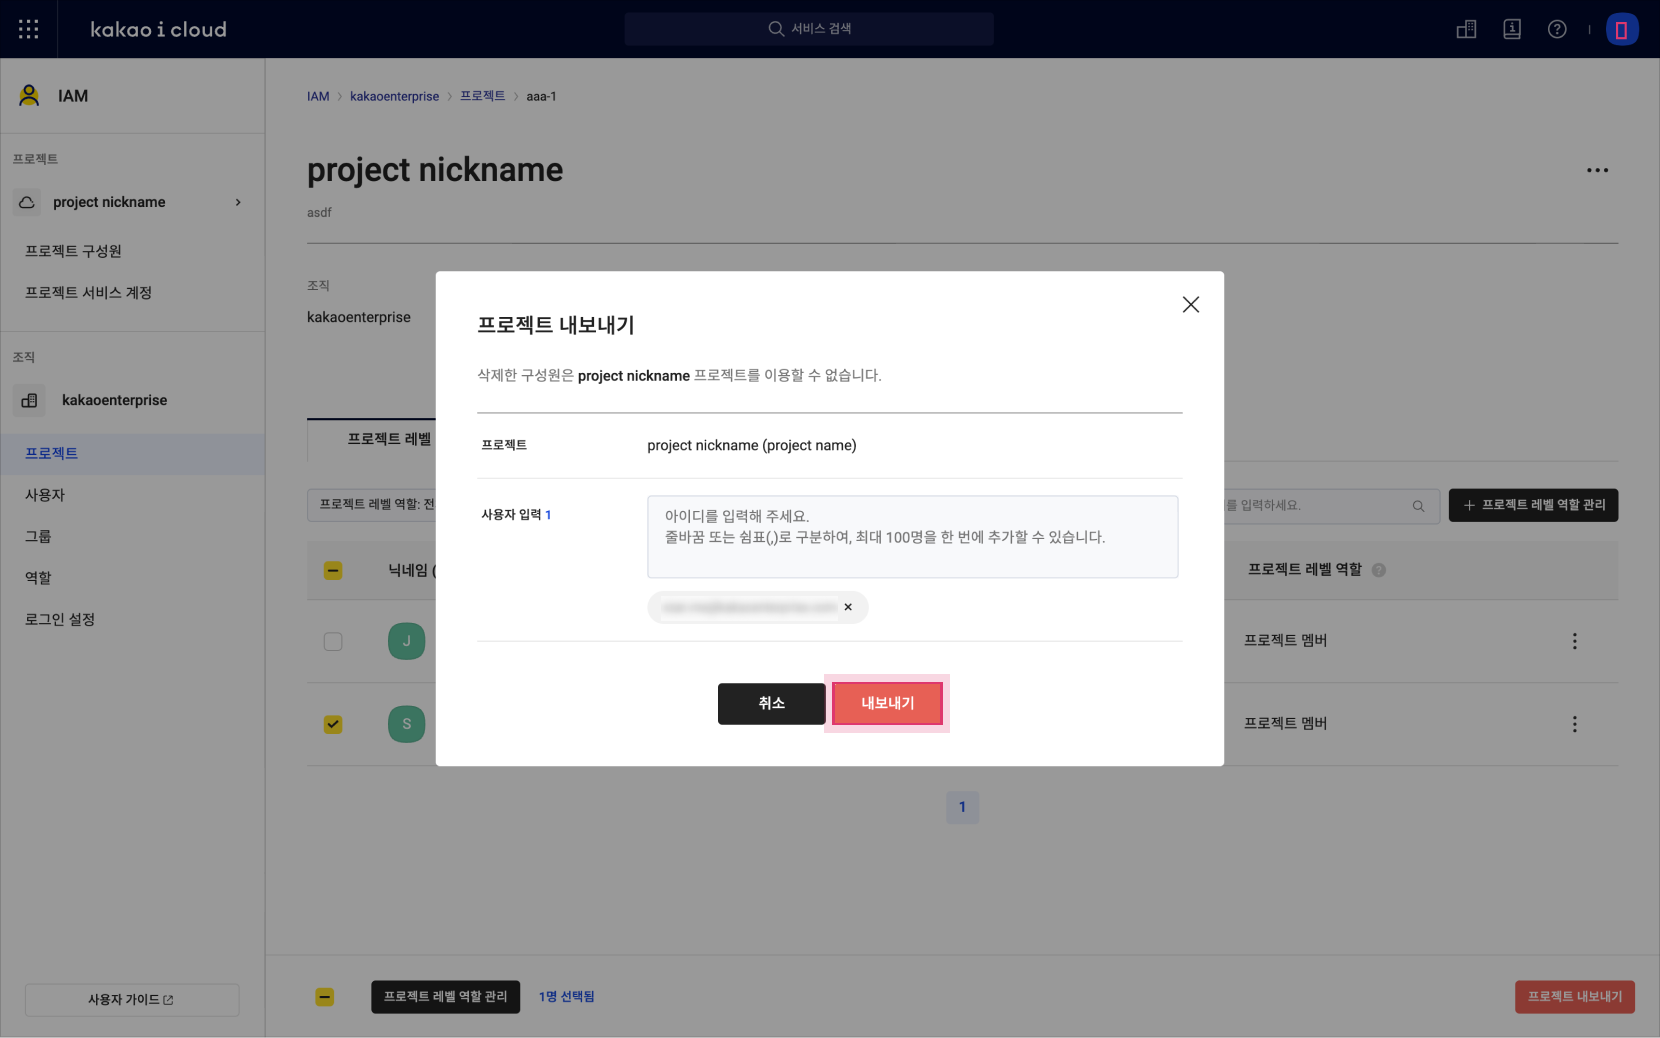Click the organization icon in top bar
Viewport: 1660px width, 1038px height.
click(x=1466, y=29)
